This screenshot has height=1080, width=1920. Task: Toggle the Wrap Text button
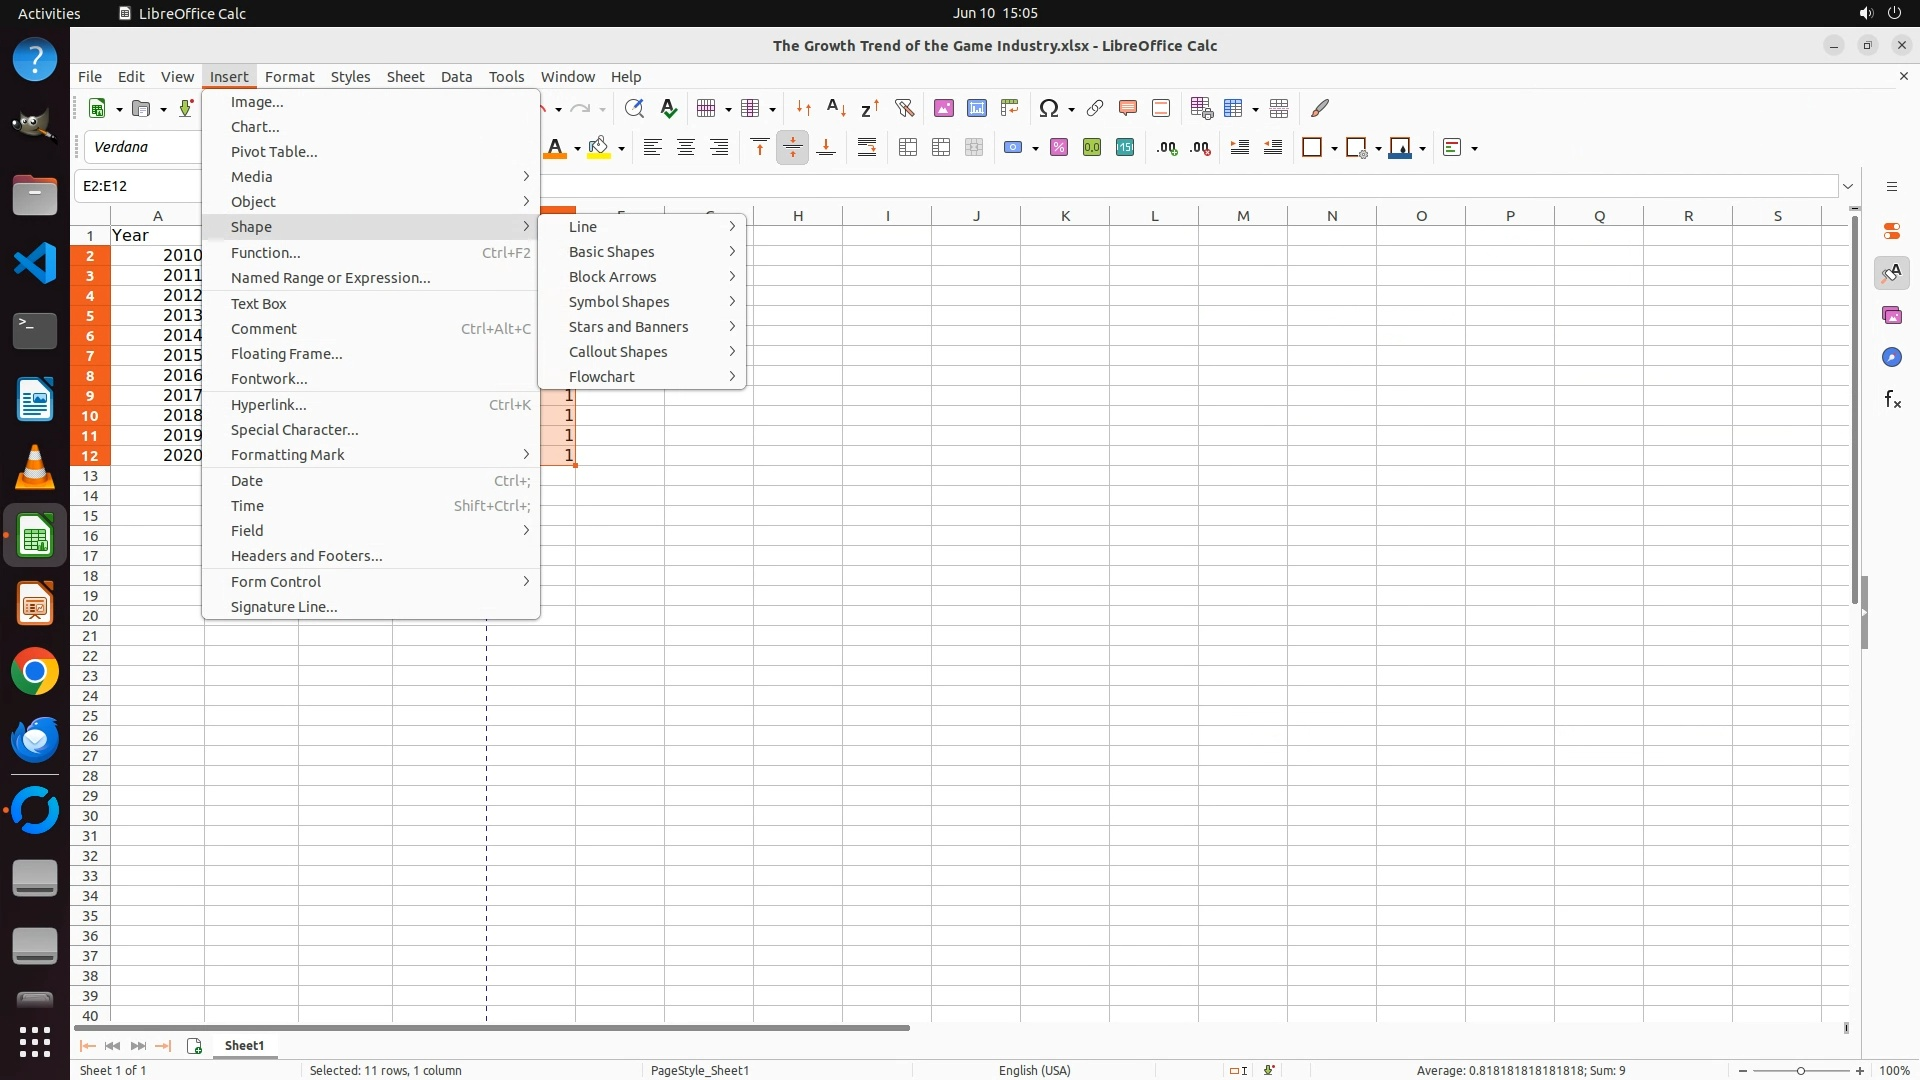[867, 148]
